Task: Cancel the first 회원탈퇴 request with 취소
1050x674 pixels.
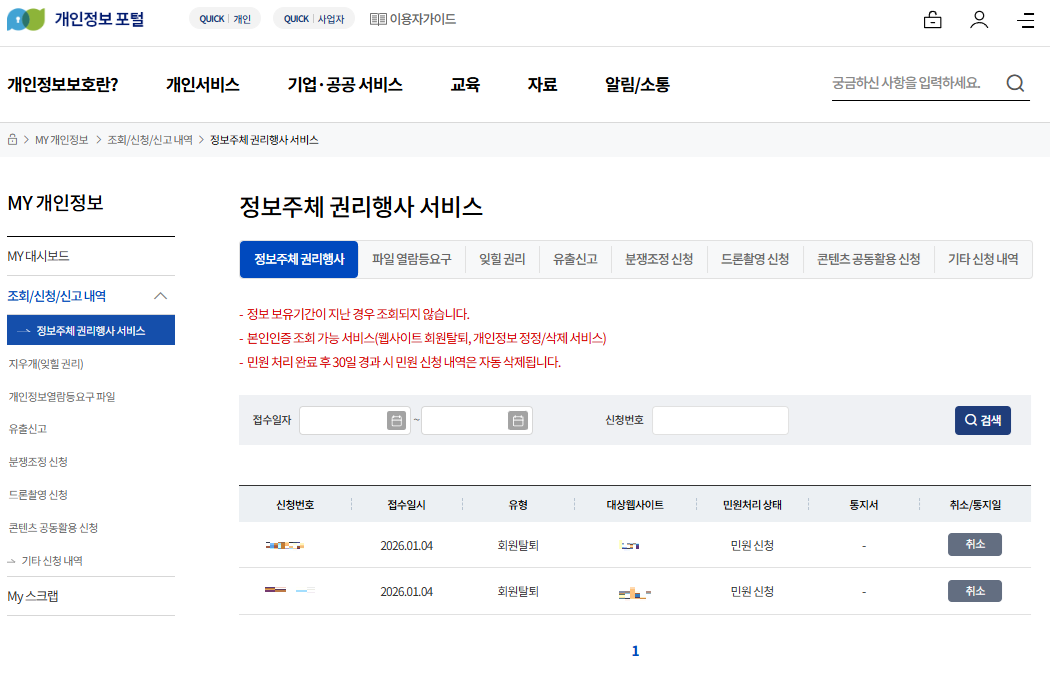Action: click(974, 544)
